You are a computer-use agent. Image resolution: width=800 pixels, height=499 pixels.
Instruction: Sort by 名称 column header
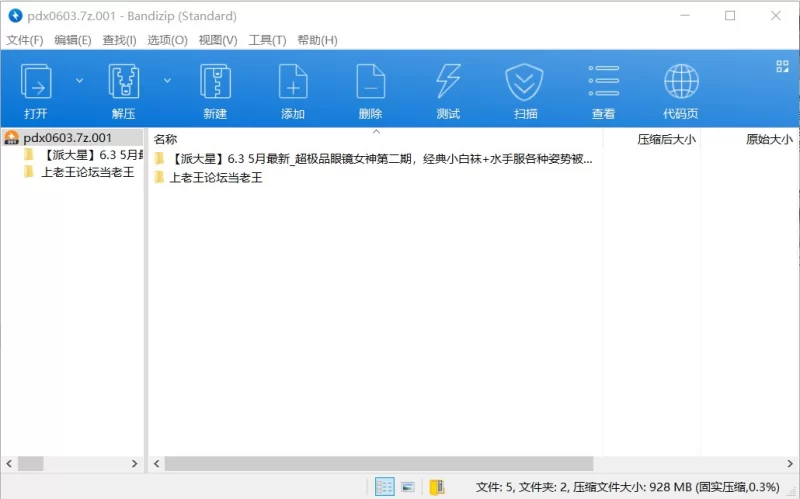tap(165, 139)
